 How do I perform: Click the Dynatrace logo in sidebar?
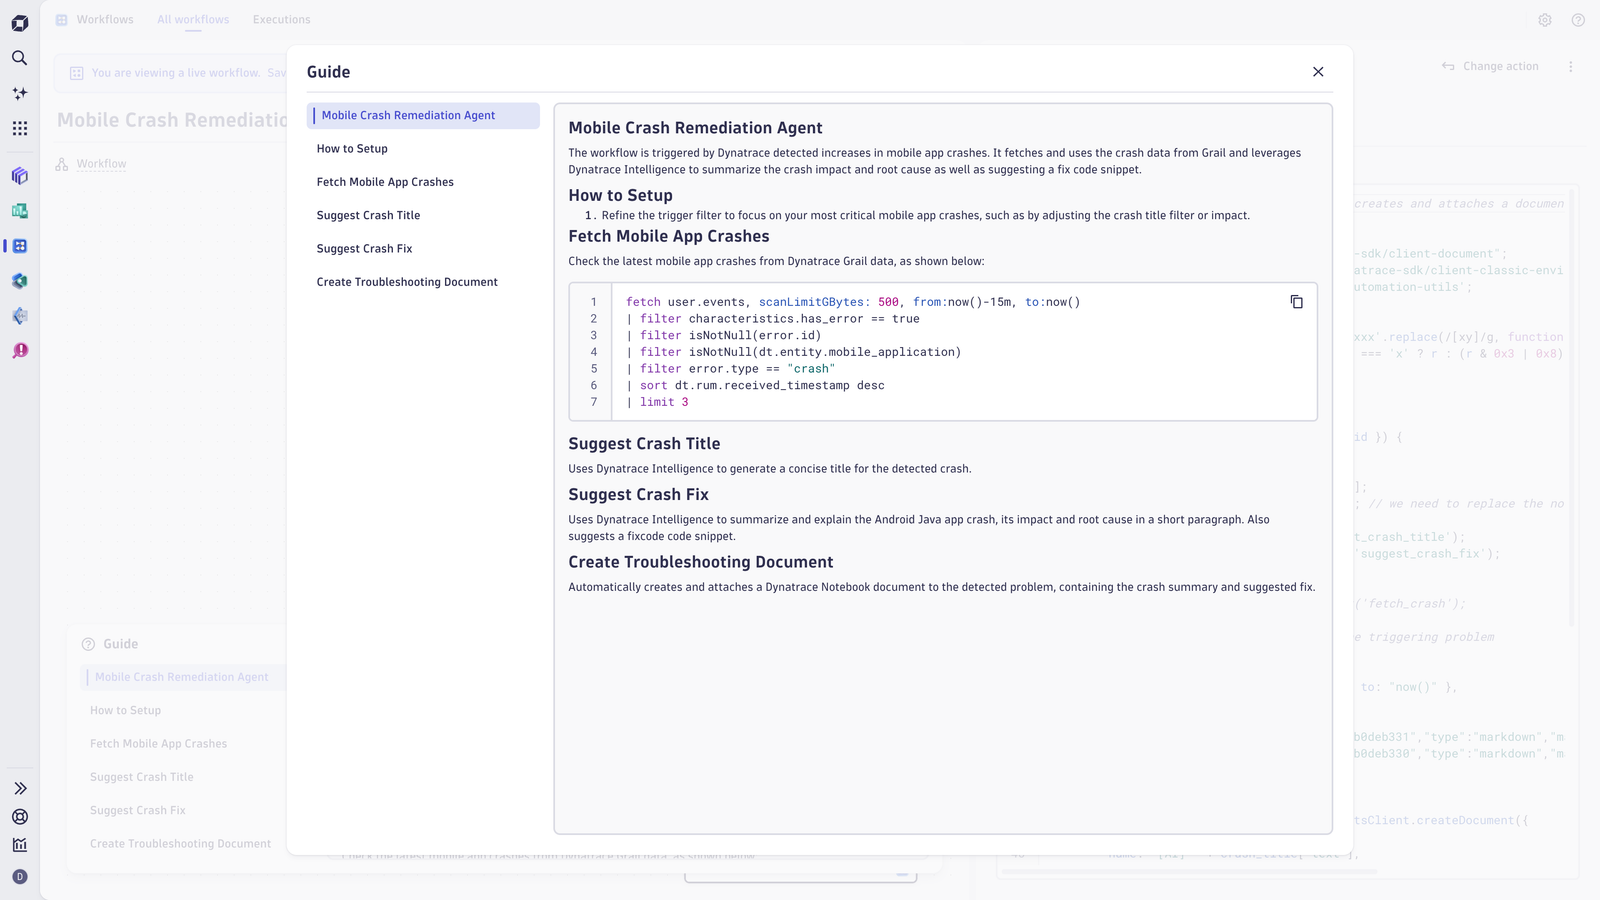coord(19,22)
